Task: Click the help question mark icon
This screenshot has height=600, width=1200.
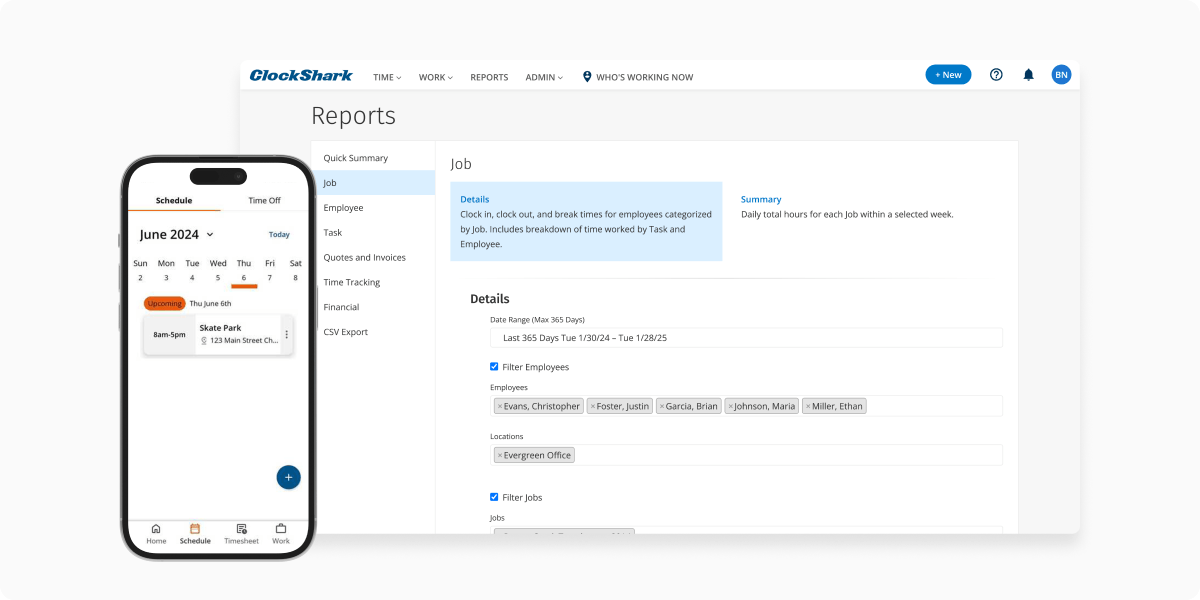Action: tap(996, 75)
